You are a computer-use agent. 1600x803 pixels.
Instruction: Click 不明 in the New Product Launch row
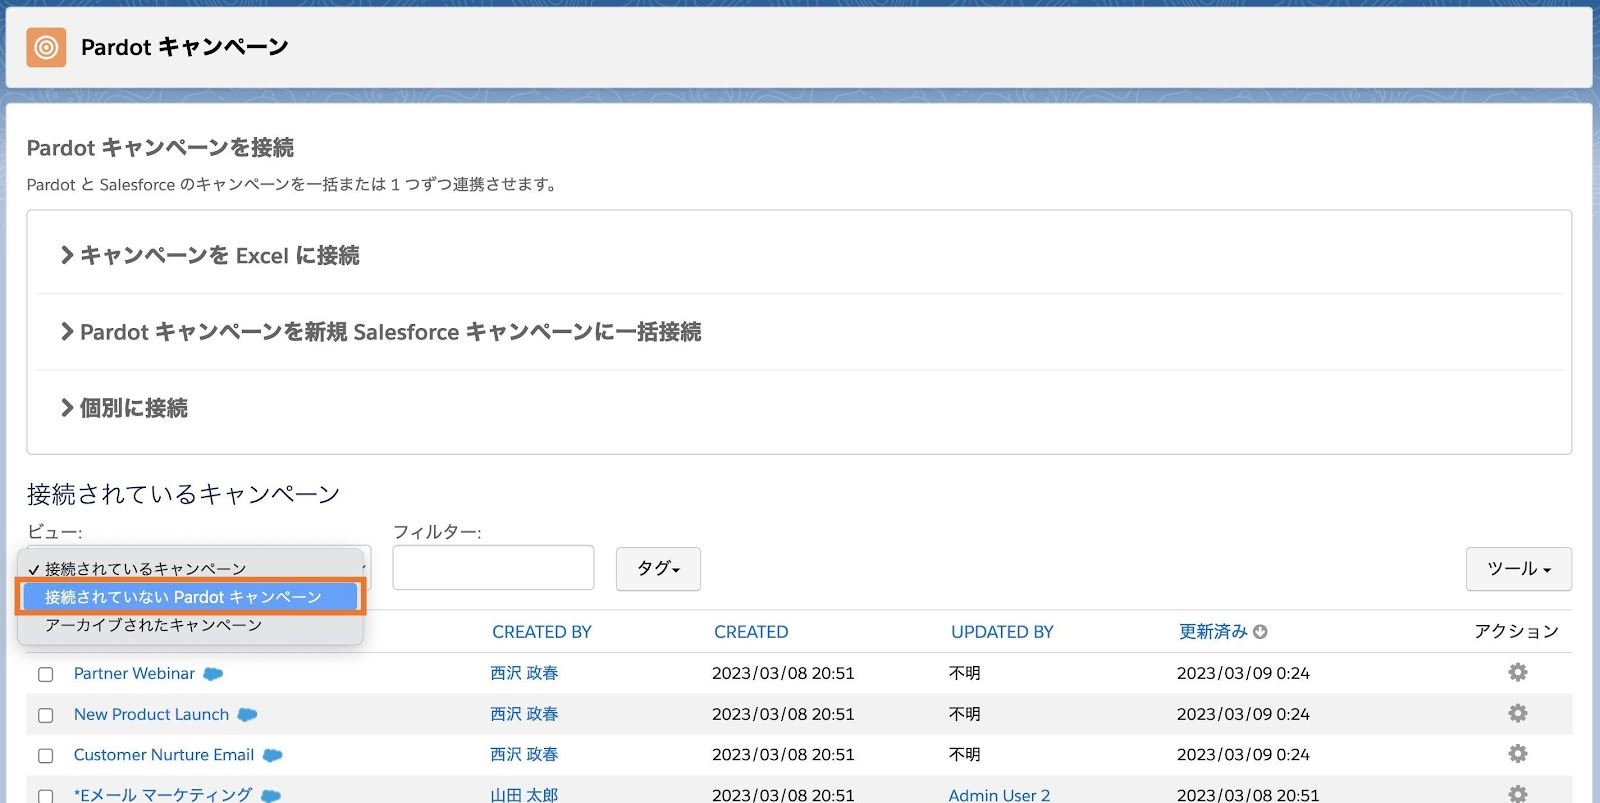[964, 715]
